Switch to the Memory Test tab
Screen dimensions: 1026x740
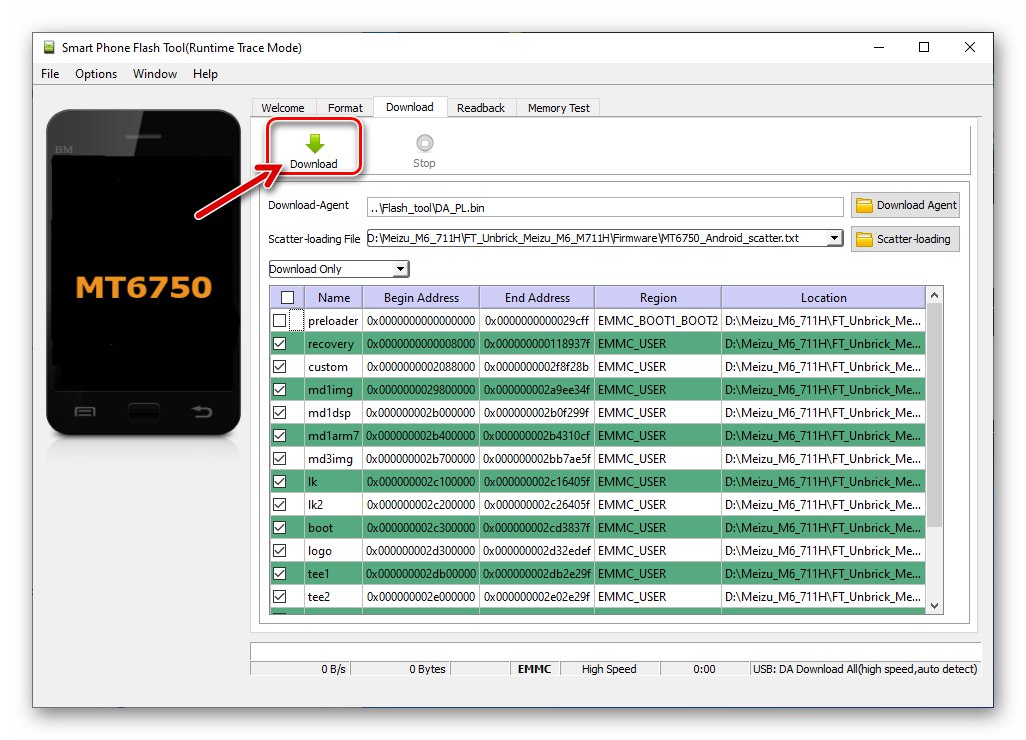[x=559, y=108]
